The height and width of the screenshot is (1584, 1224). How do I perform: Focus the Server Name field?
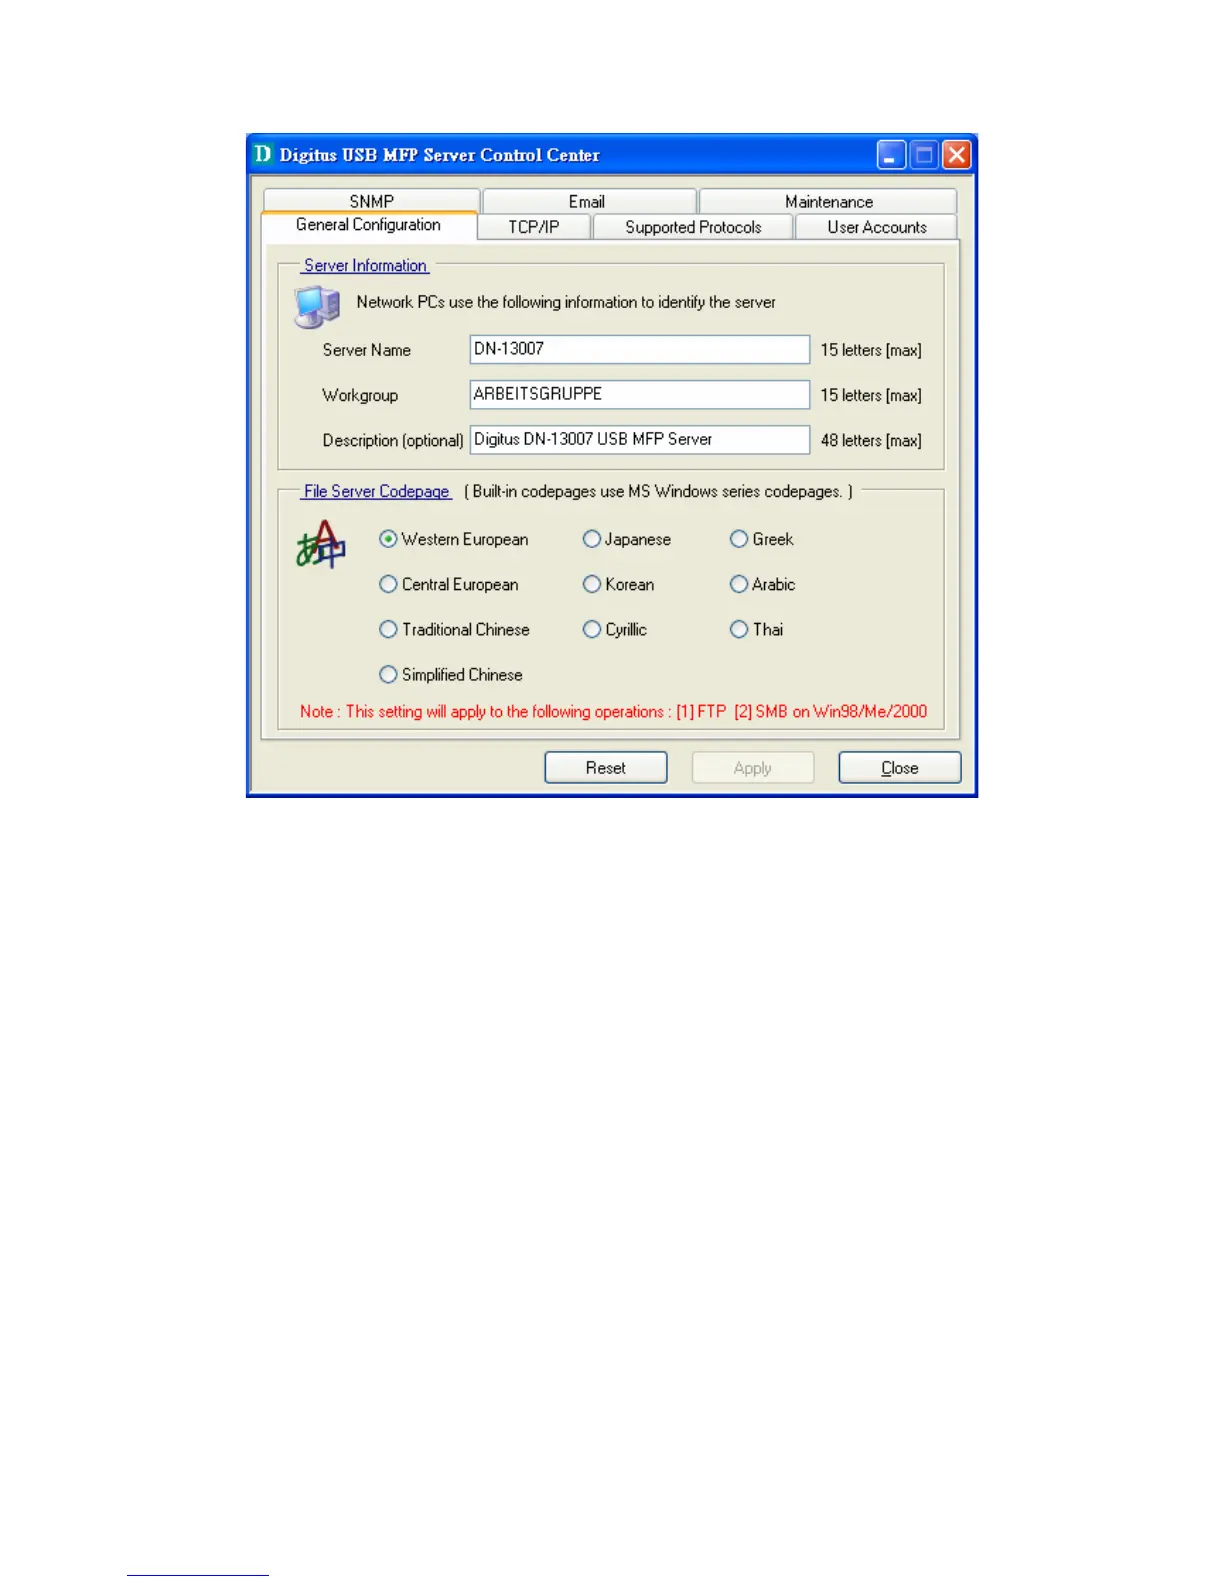tap(640, 349)
